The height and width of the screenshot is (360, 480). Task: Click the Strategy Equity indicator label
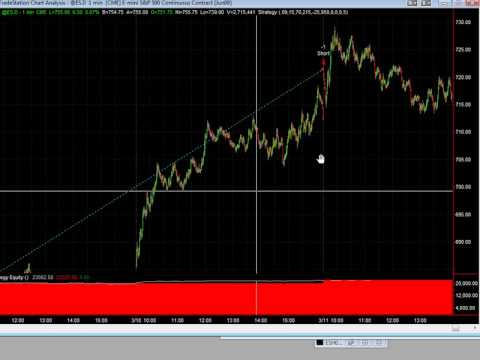point(14,277)
